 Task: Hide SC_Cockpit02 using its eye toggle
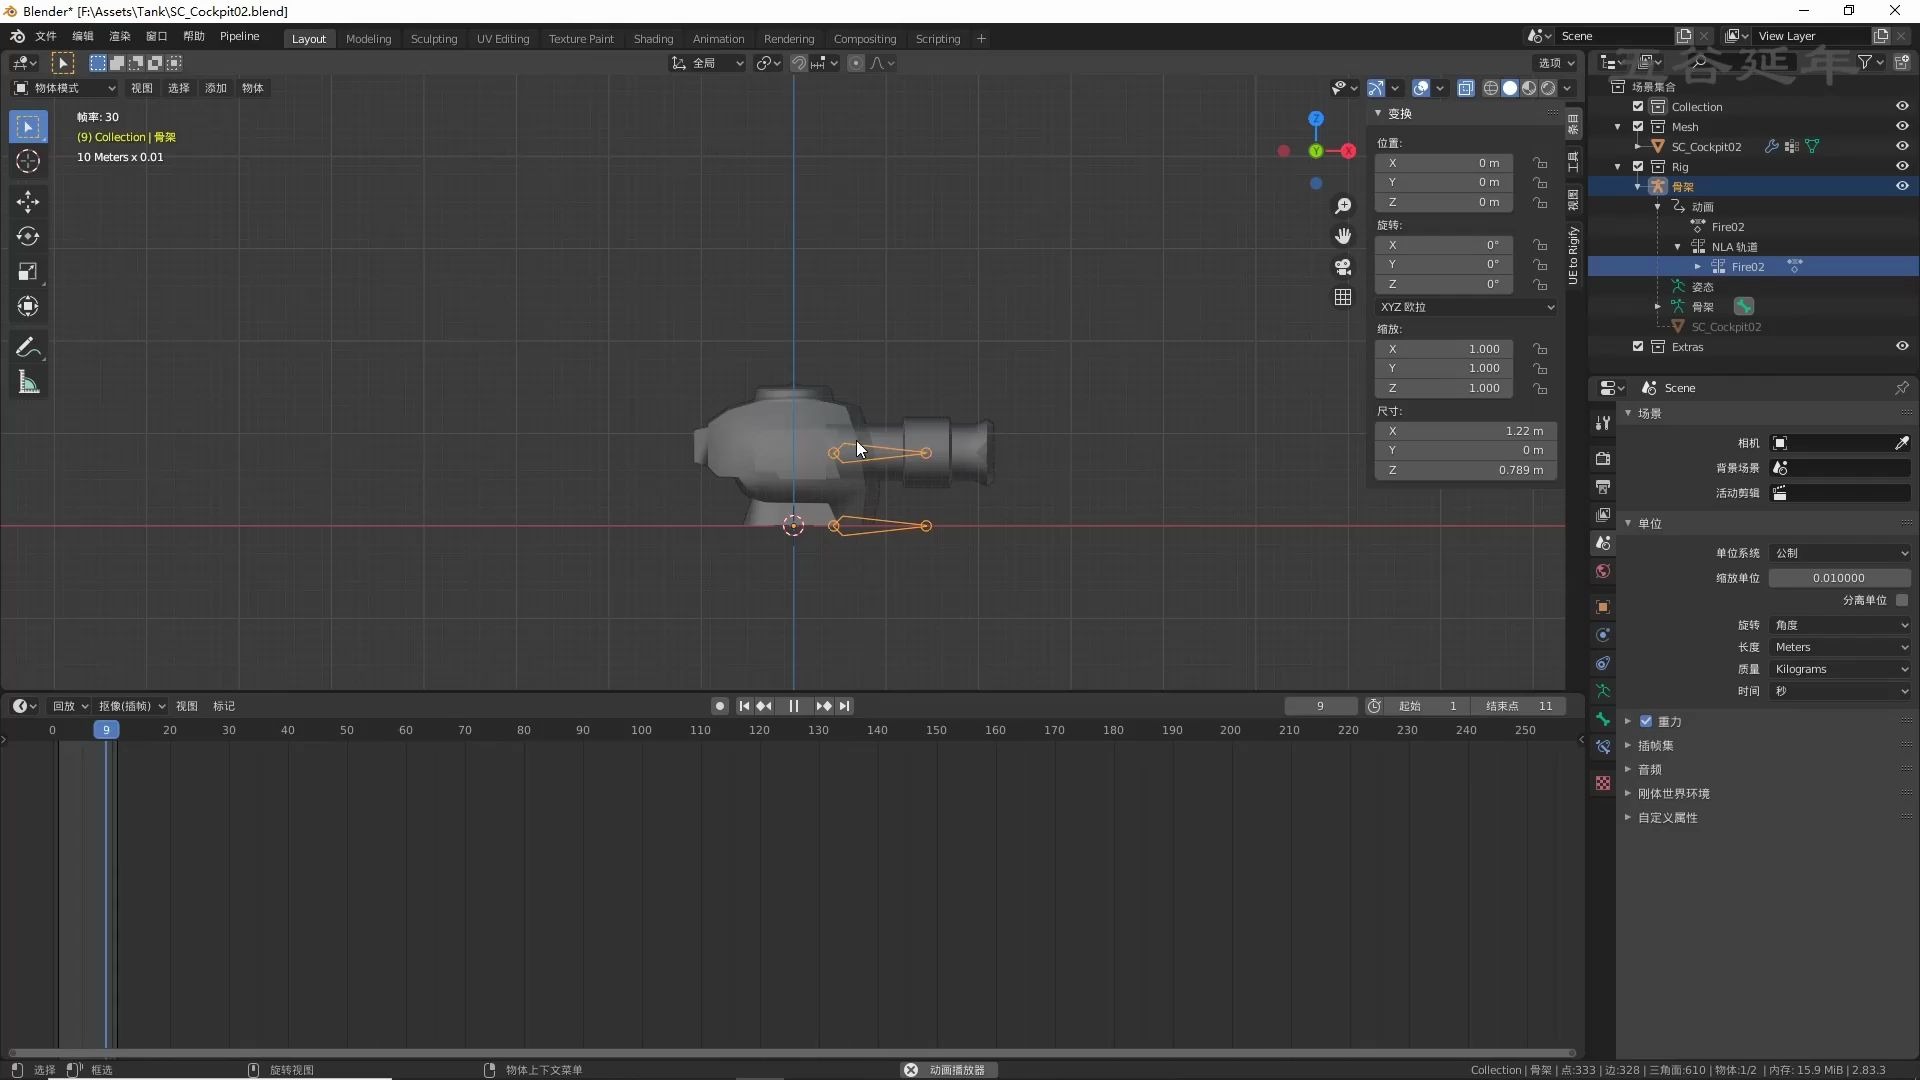click(1903, 145)
